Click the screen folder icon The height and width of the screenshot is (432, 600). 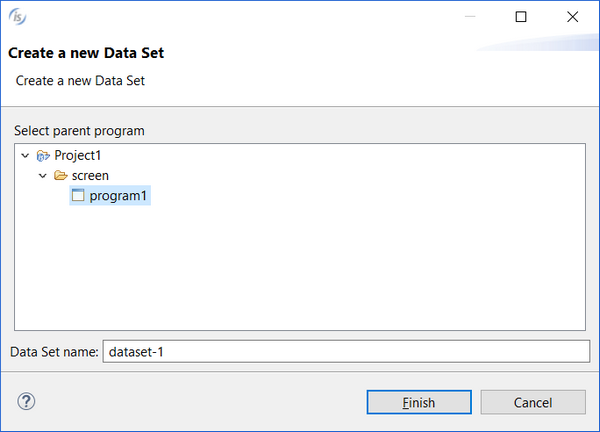[60, 176]
